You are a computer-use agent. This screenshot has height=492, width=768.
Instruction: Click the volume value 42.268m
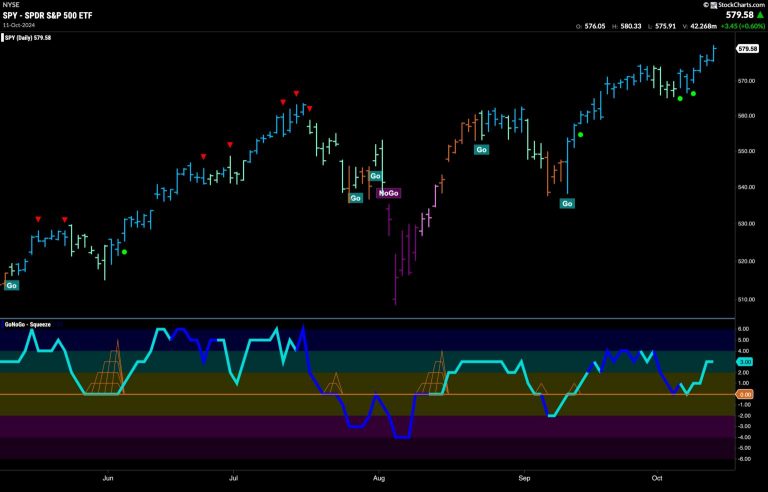(x=703, y=26)
